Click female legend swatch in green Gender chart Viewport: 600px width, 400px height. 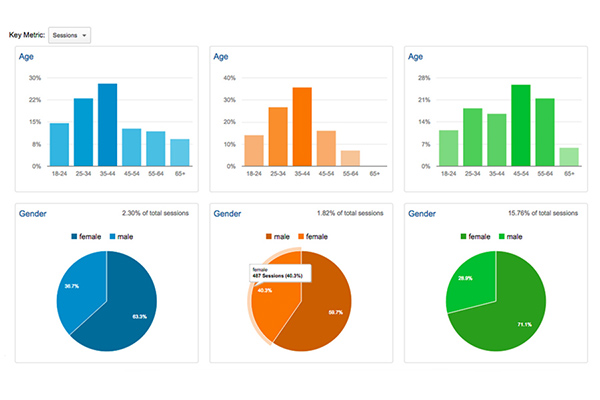462,236
